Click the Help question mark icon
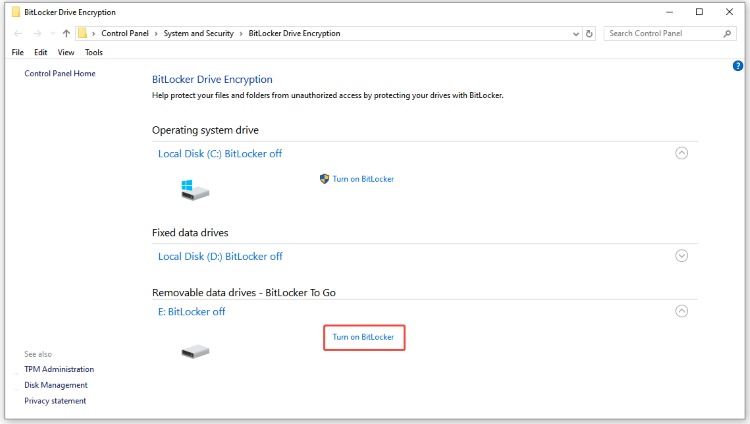This screenshot has height=424, width=750. click(x=738, y=66)
